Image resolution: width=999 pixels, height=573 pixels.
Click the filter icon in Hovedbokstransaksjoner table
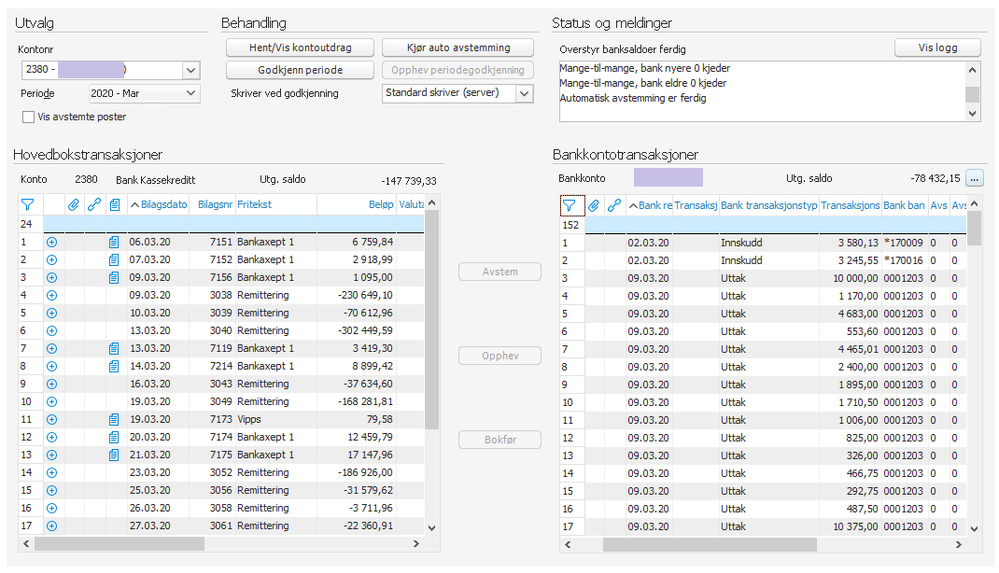tap(27, 204)
